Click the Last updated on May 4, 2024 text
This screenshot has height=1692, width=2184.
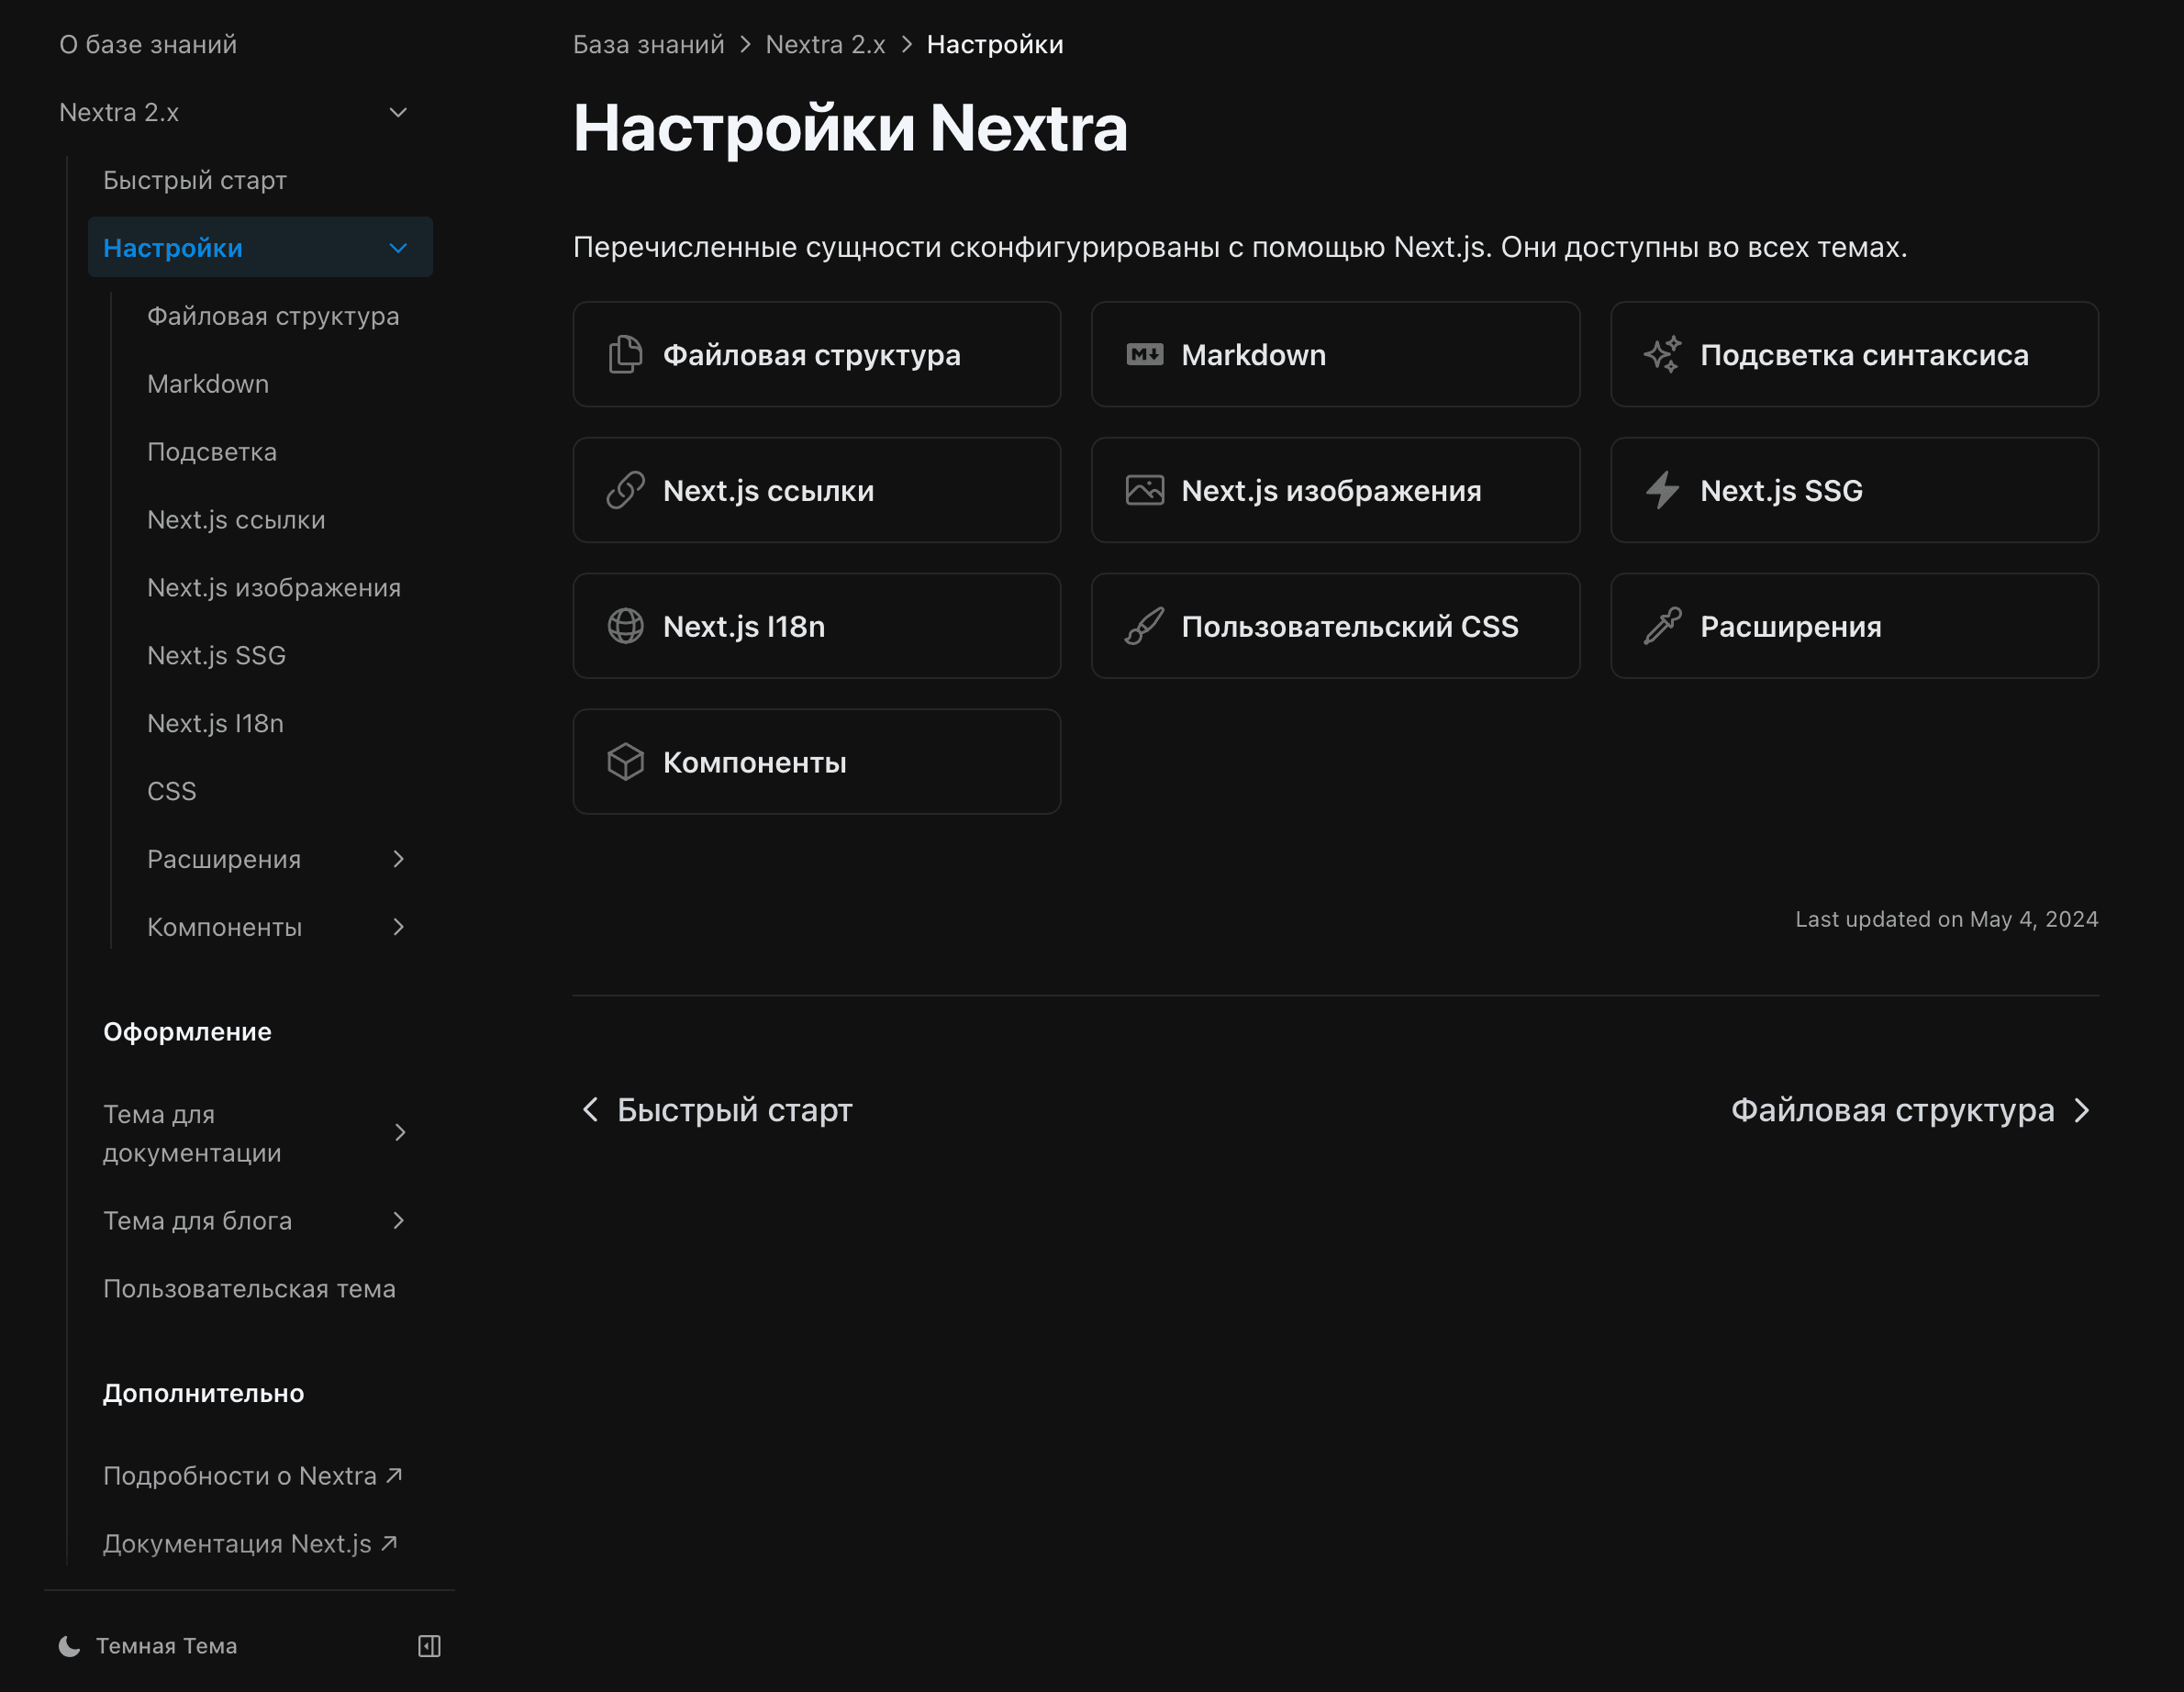[1946, 919]
